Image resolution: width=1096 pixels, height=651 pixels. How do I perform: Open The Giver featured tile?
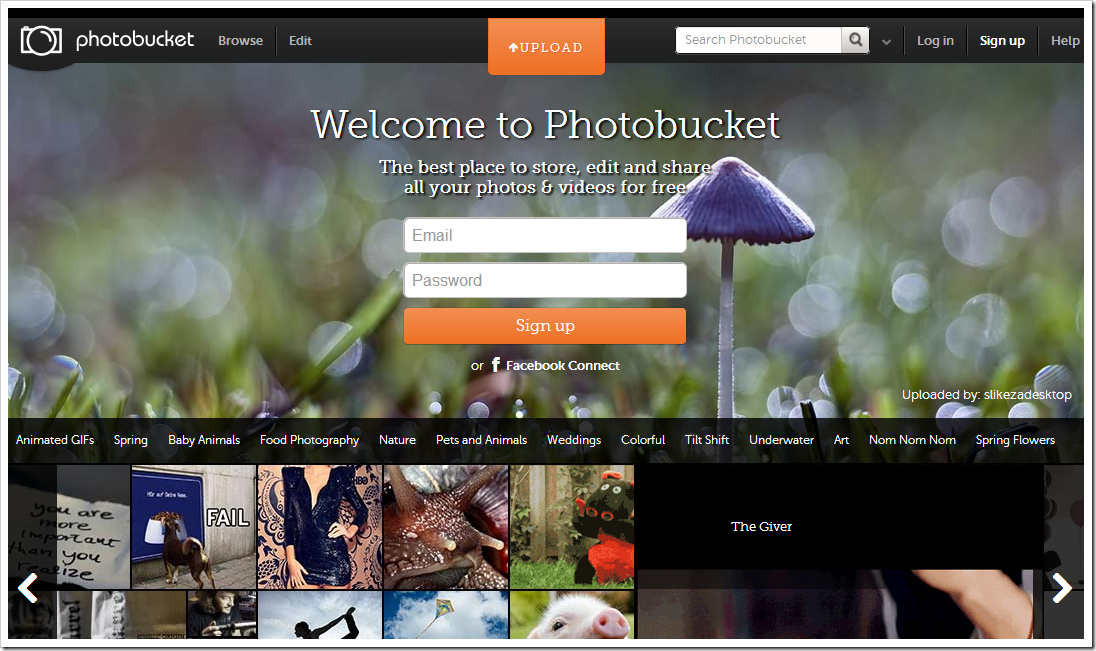pyautogui.click(x=840, y=551)
